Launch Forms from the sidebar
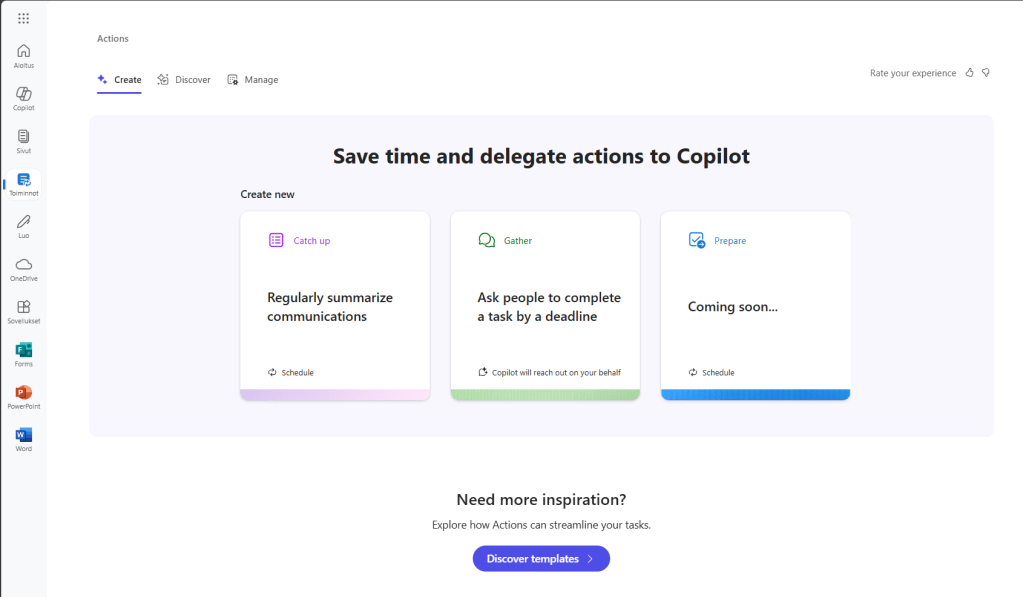The width and height of the screenshot is (1023, 597). [24, 353]
